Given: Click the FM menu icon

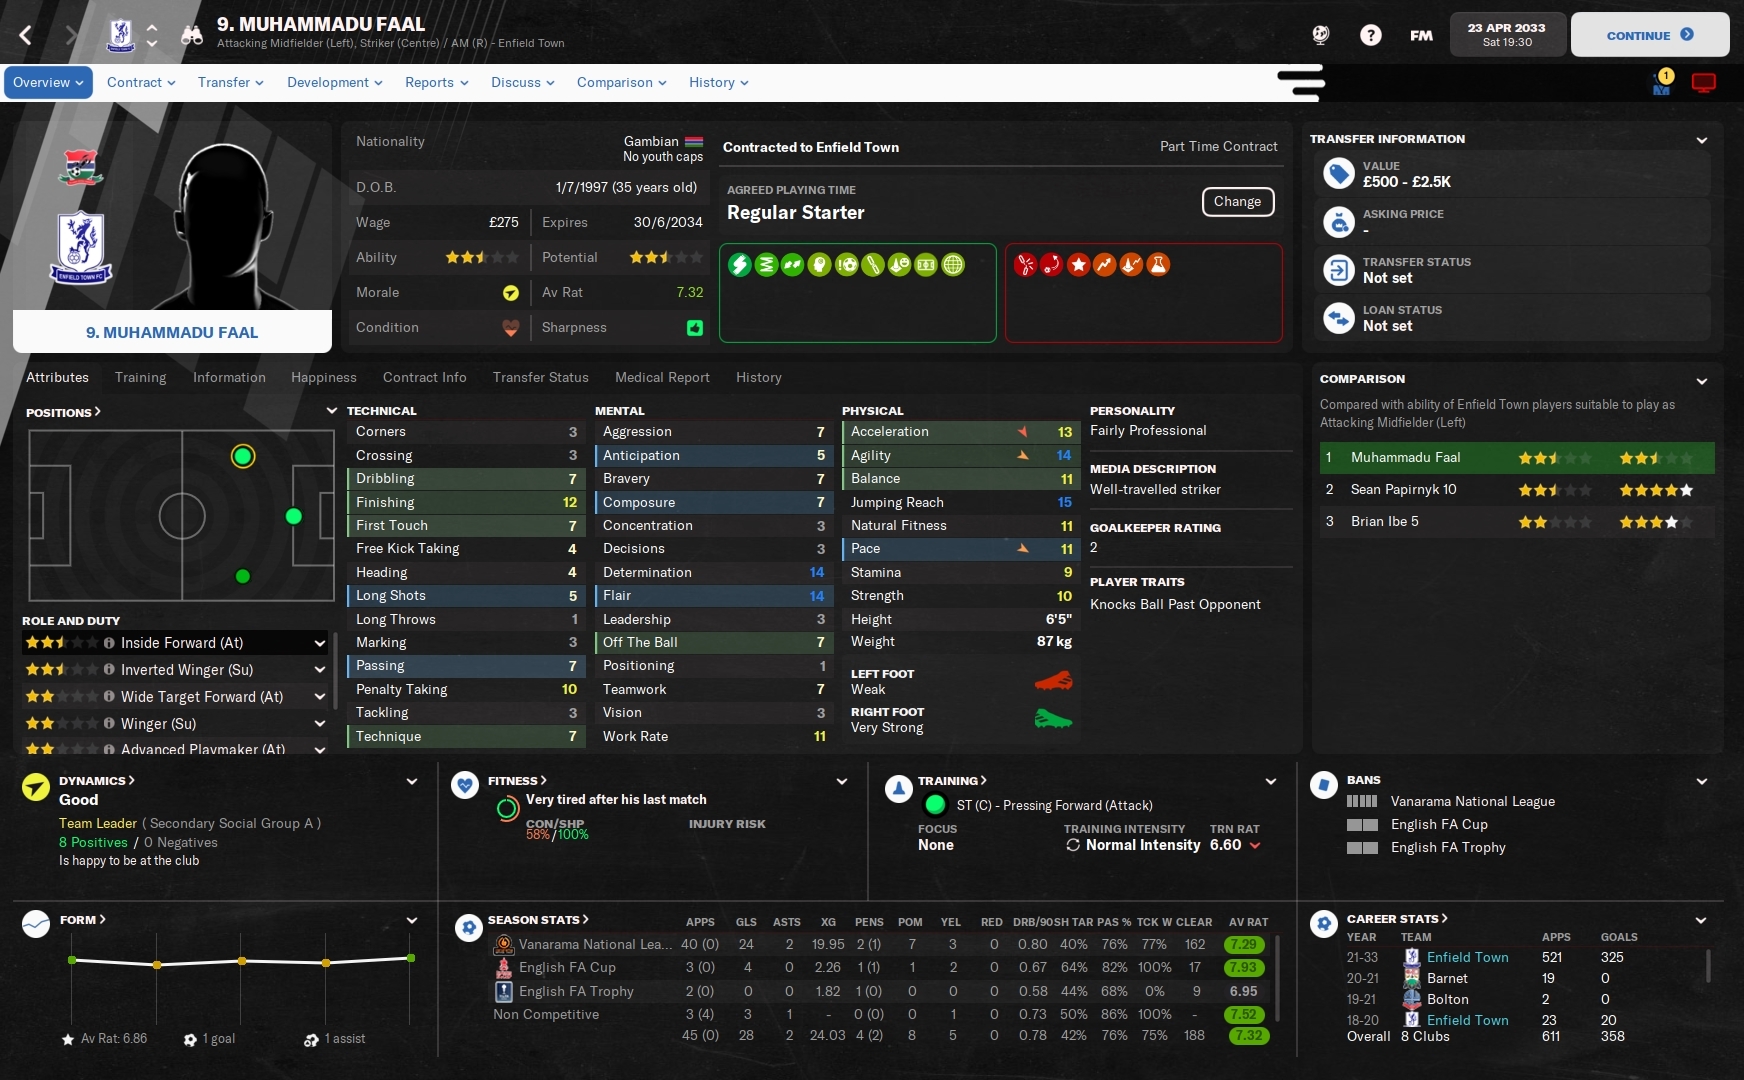Looking at the screenshot, I should pos(1421,35).
